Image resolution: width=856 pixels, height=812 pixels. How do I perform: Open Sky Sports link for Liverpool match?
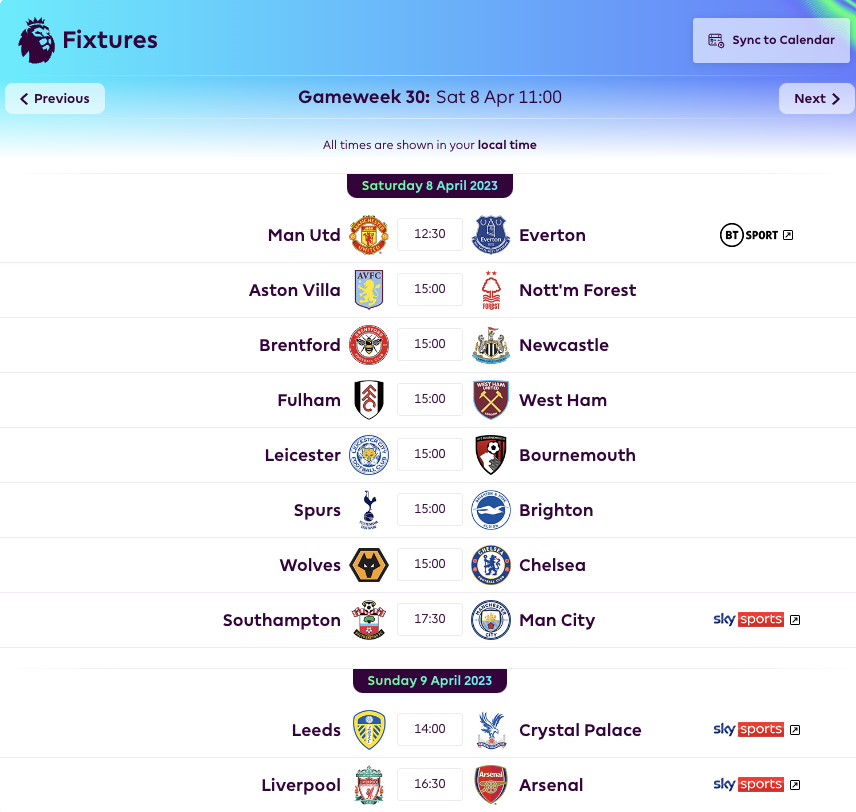pyautogui.click(x=757, y=785)
